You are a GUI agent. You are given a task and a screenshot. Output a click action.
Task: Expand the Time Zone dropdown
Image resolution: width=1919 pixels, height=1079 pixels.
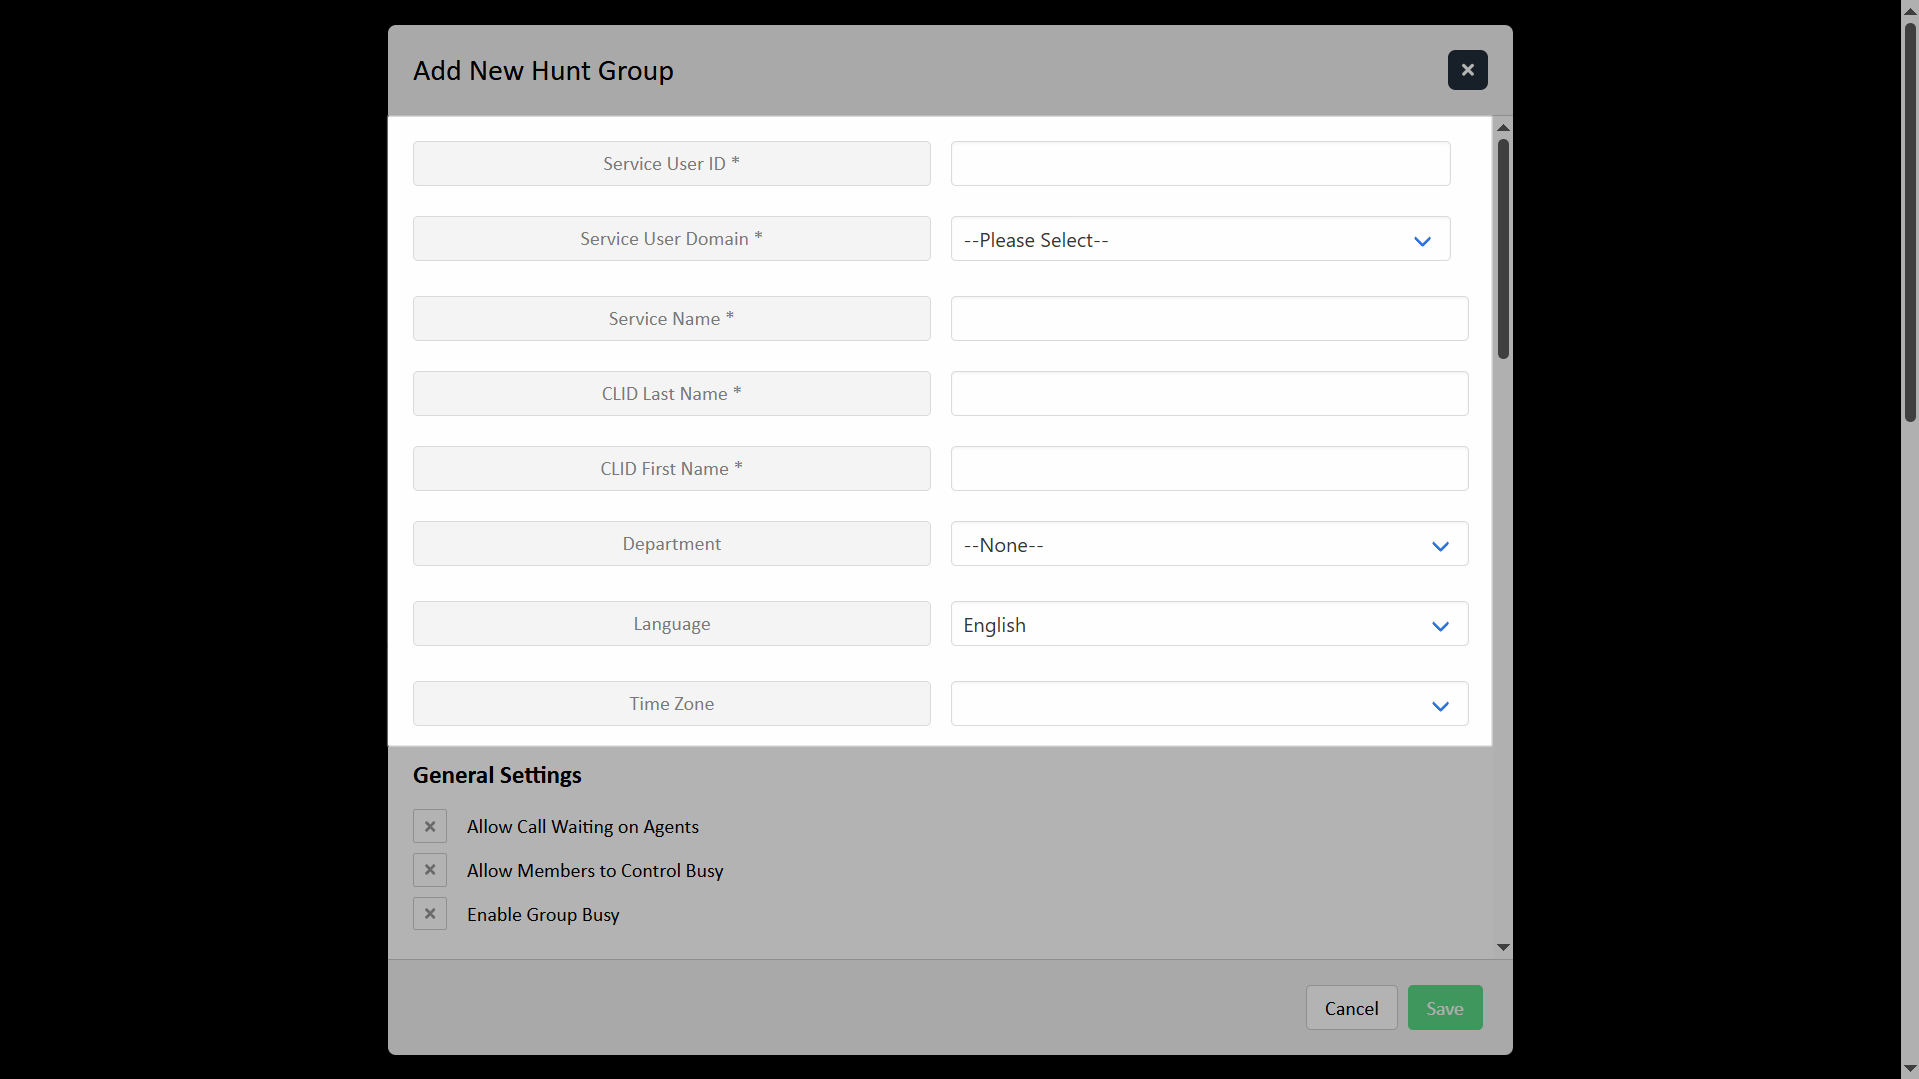[1209, 705]
